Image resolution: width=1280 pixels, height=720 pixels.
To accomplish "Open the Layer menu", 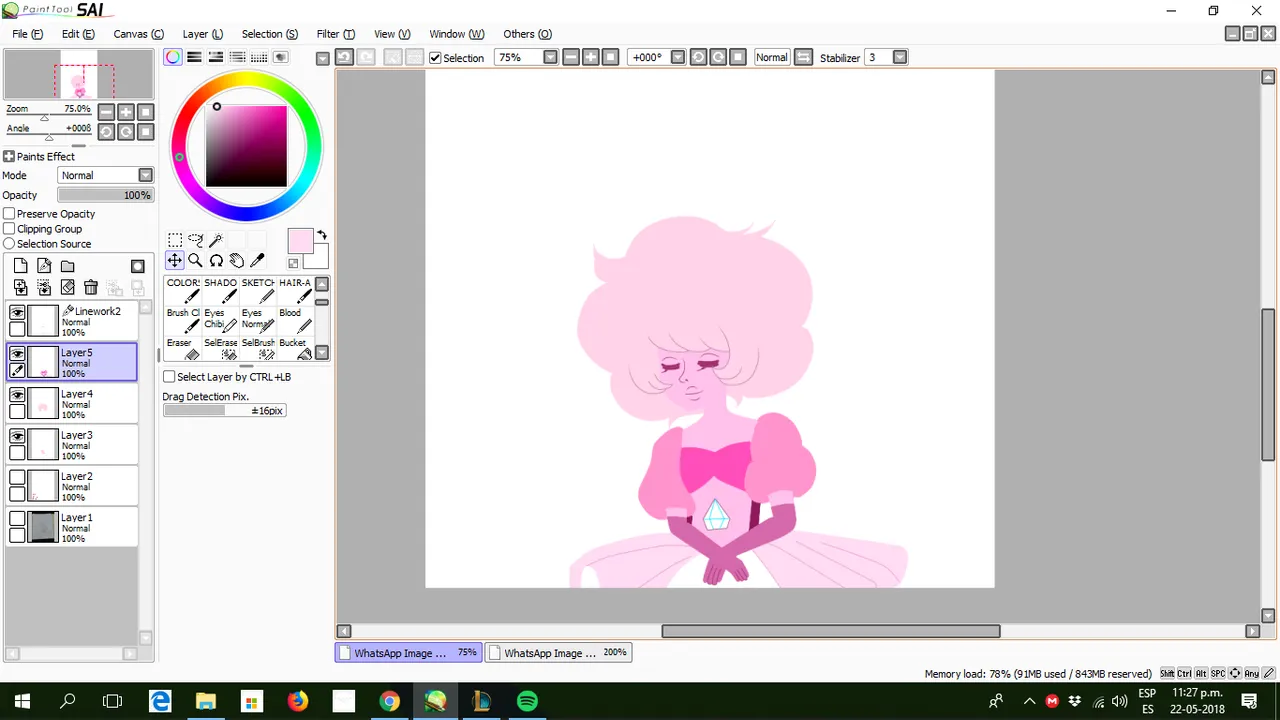I will (x=202, y=34).
